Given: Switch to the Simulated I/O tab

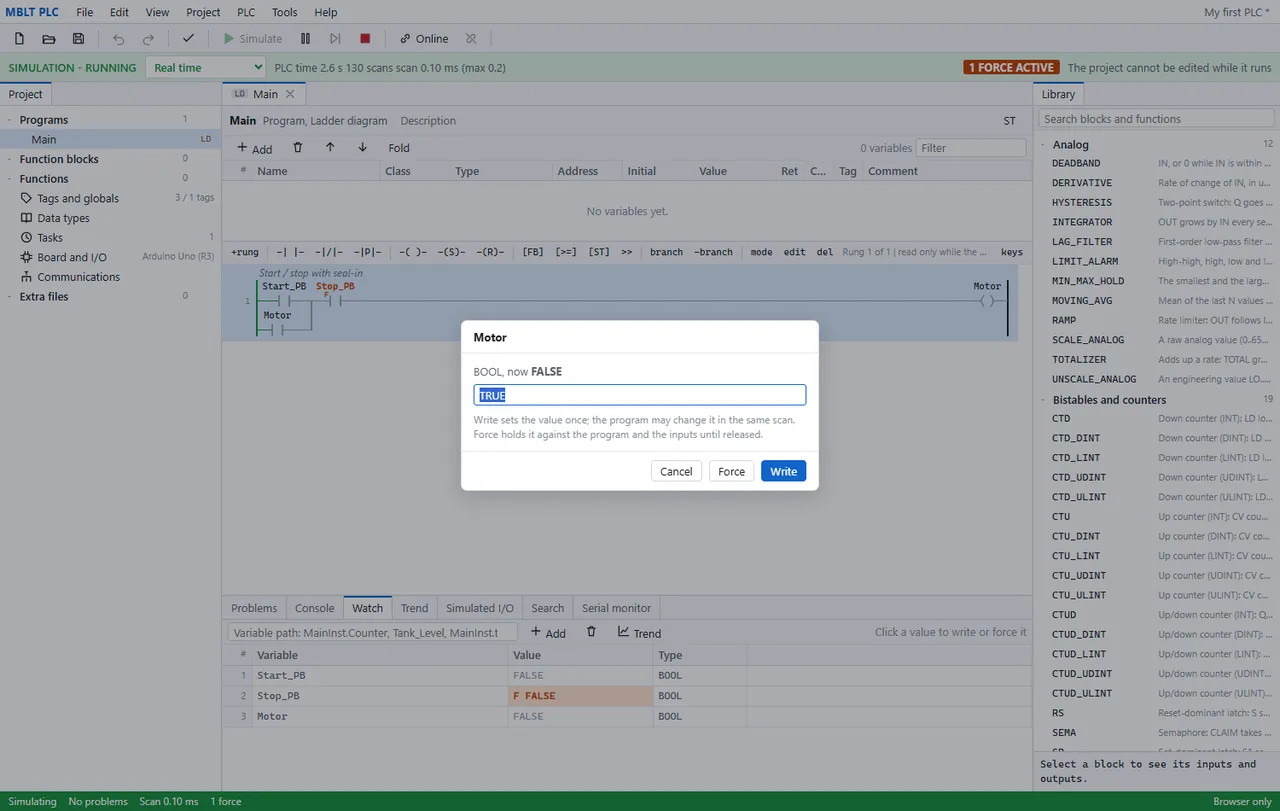Looking at the screenshot, I should [x=479, y=608].
